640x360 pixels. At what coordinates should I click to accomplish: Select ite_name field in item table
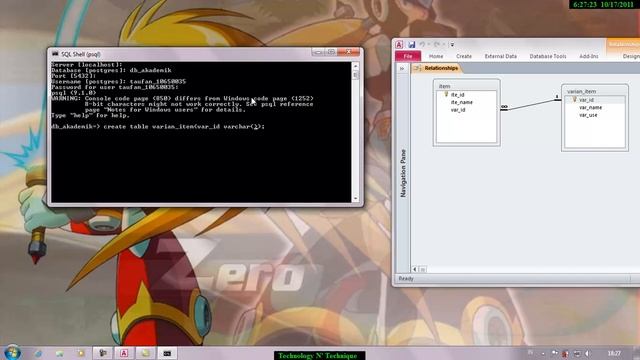point(462,102)
